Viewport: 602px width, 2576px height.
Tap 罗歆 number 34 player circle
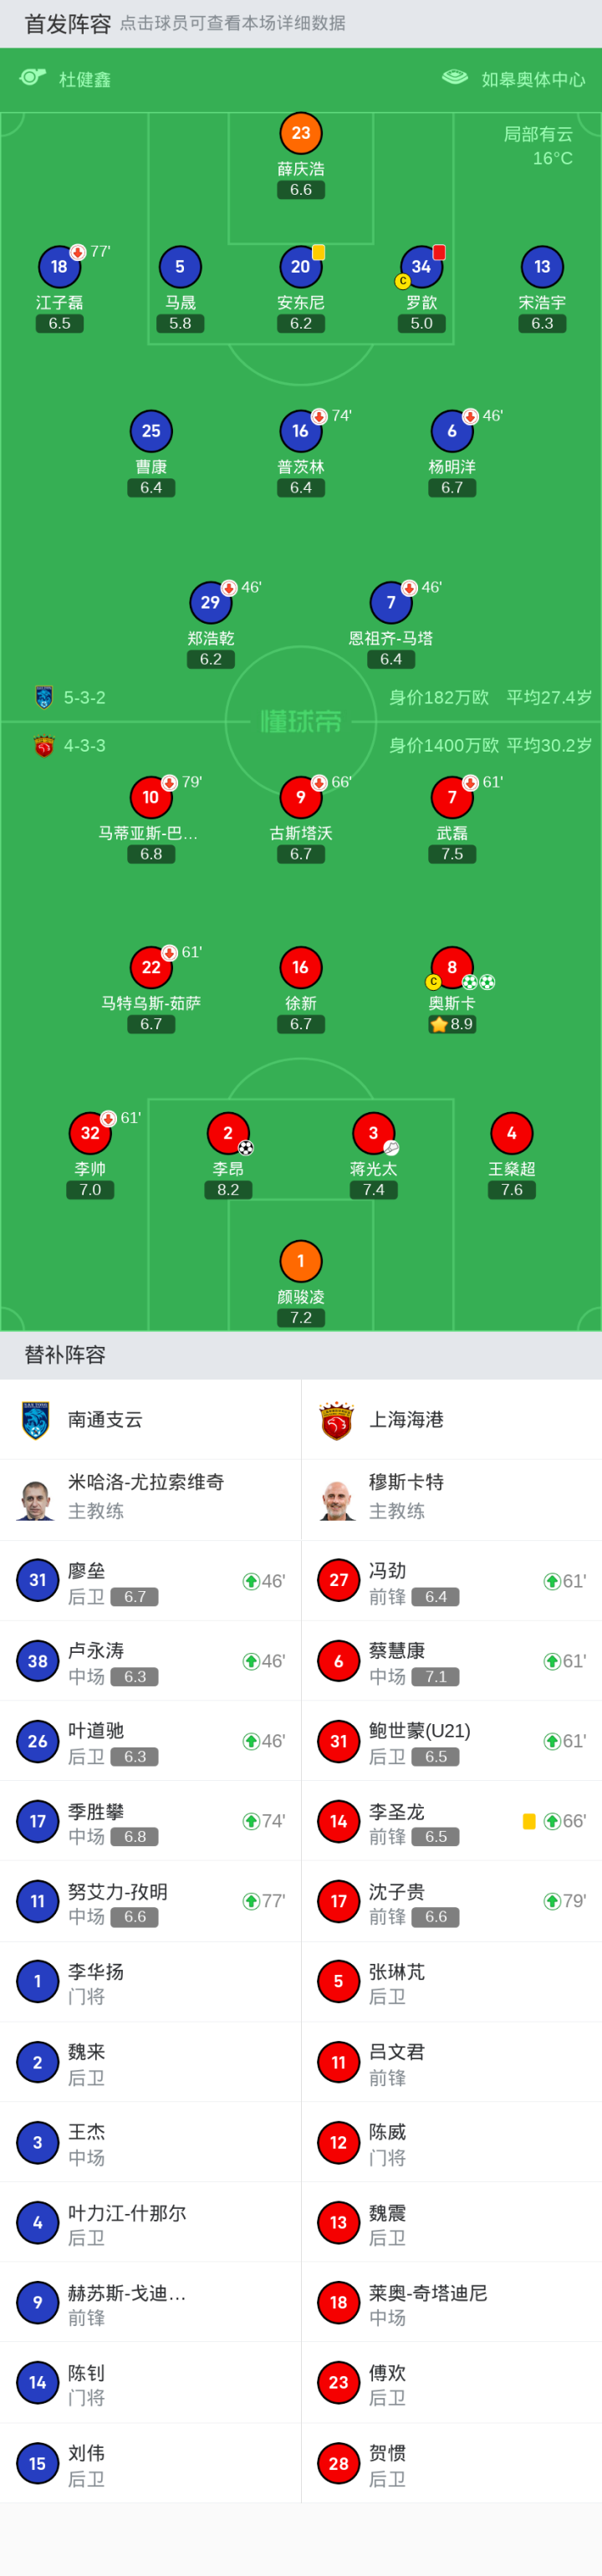tap(421, 267)
